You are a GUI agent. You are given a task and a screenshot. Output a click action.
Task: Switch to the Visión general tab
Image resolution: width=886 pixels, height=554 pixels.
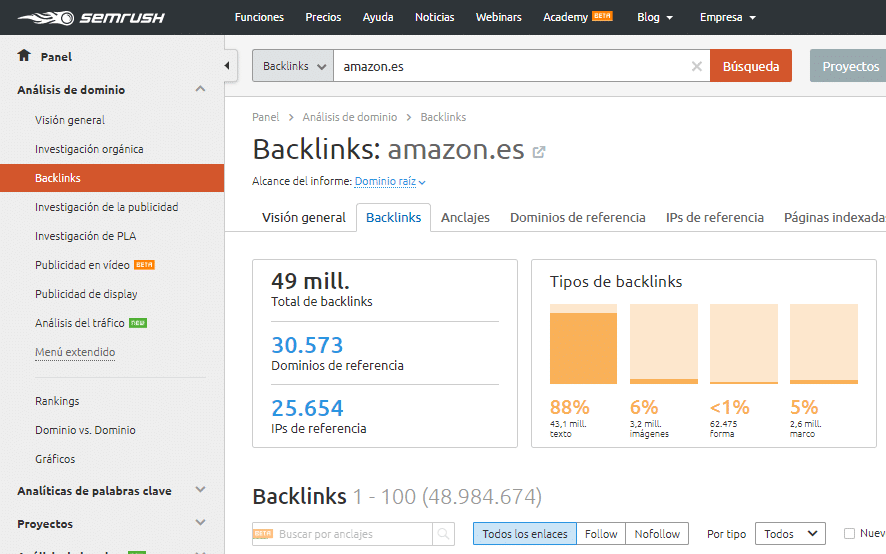tap(304, 218)
